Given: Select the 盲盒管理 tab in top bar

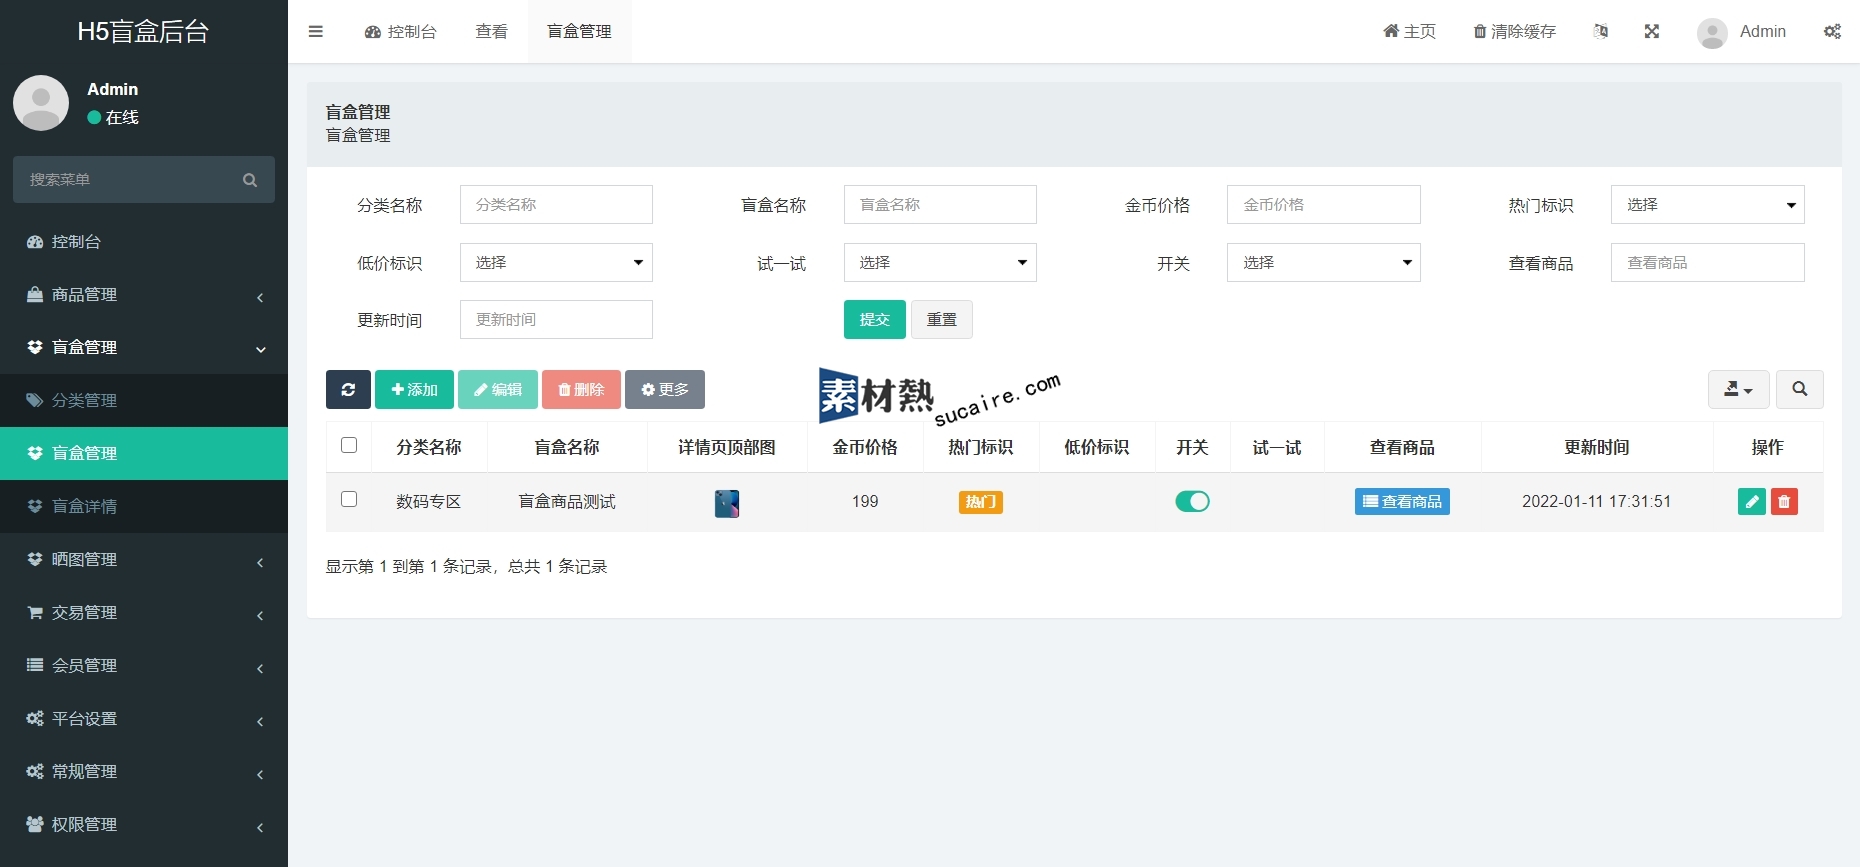Looking at the screenshot, I should (579, 31).
